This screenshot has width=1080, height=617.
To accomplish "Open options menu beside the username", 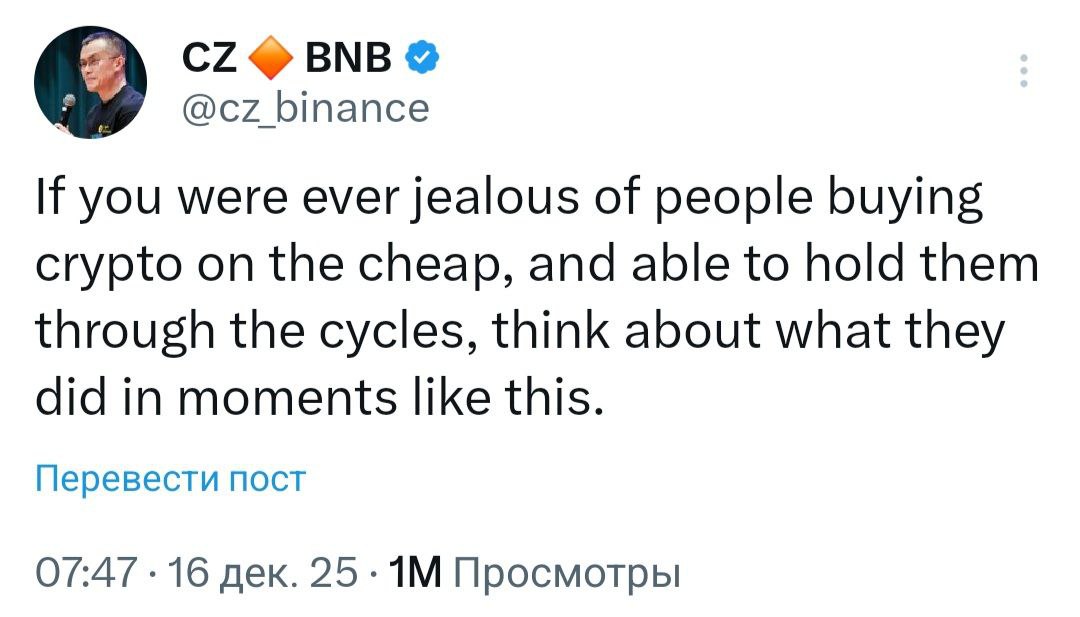I will tap(1023, 68).
